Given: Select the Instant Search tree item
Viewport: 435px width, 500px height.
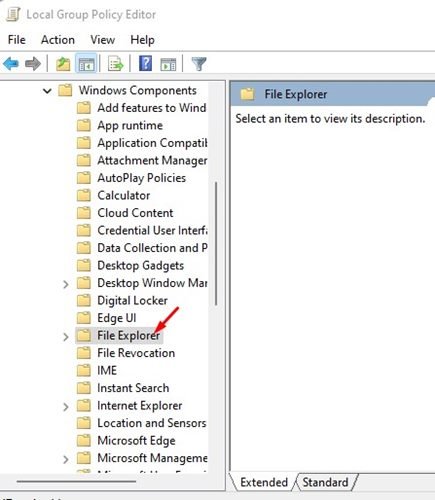Looking at the screenshot, I should point(133,388).
